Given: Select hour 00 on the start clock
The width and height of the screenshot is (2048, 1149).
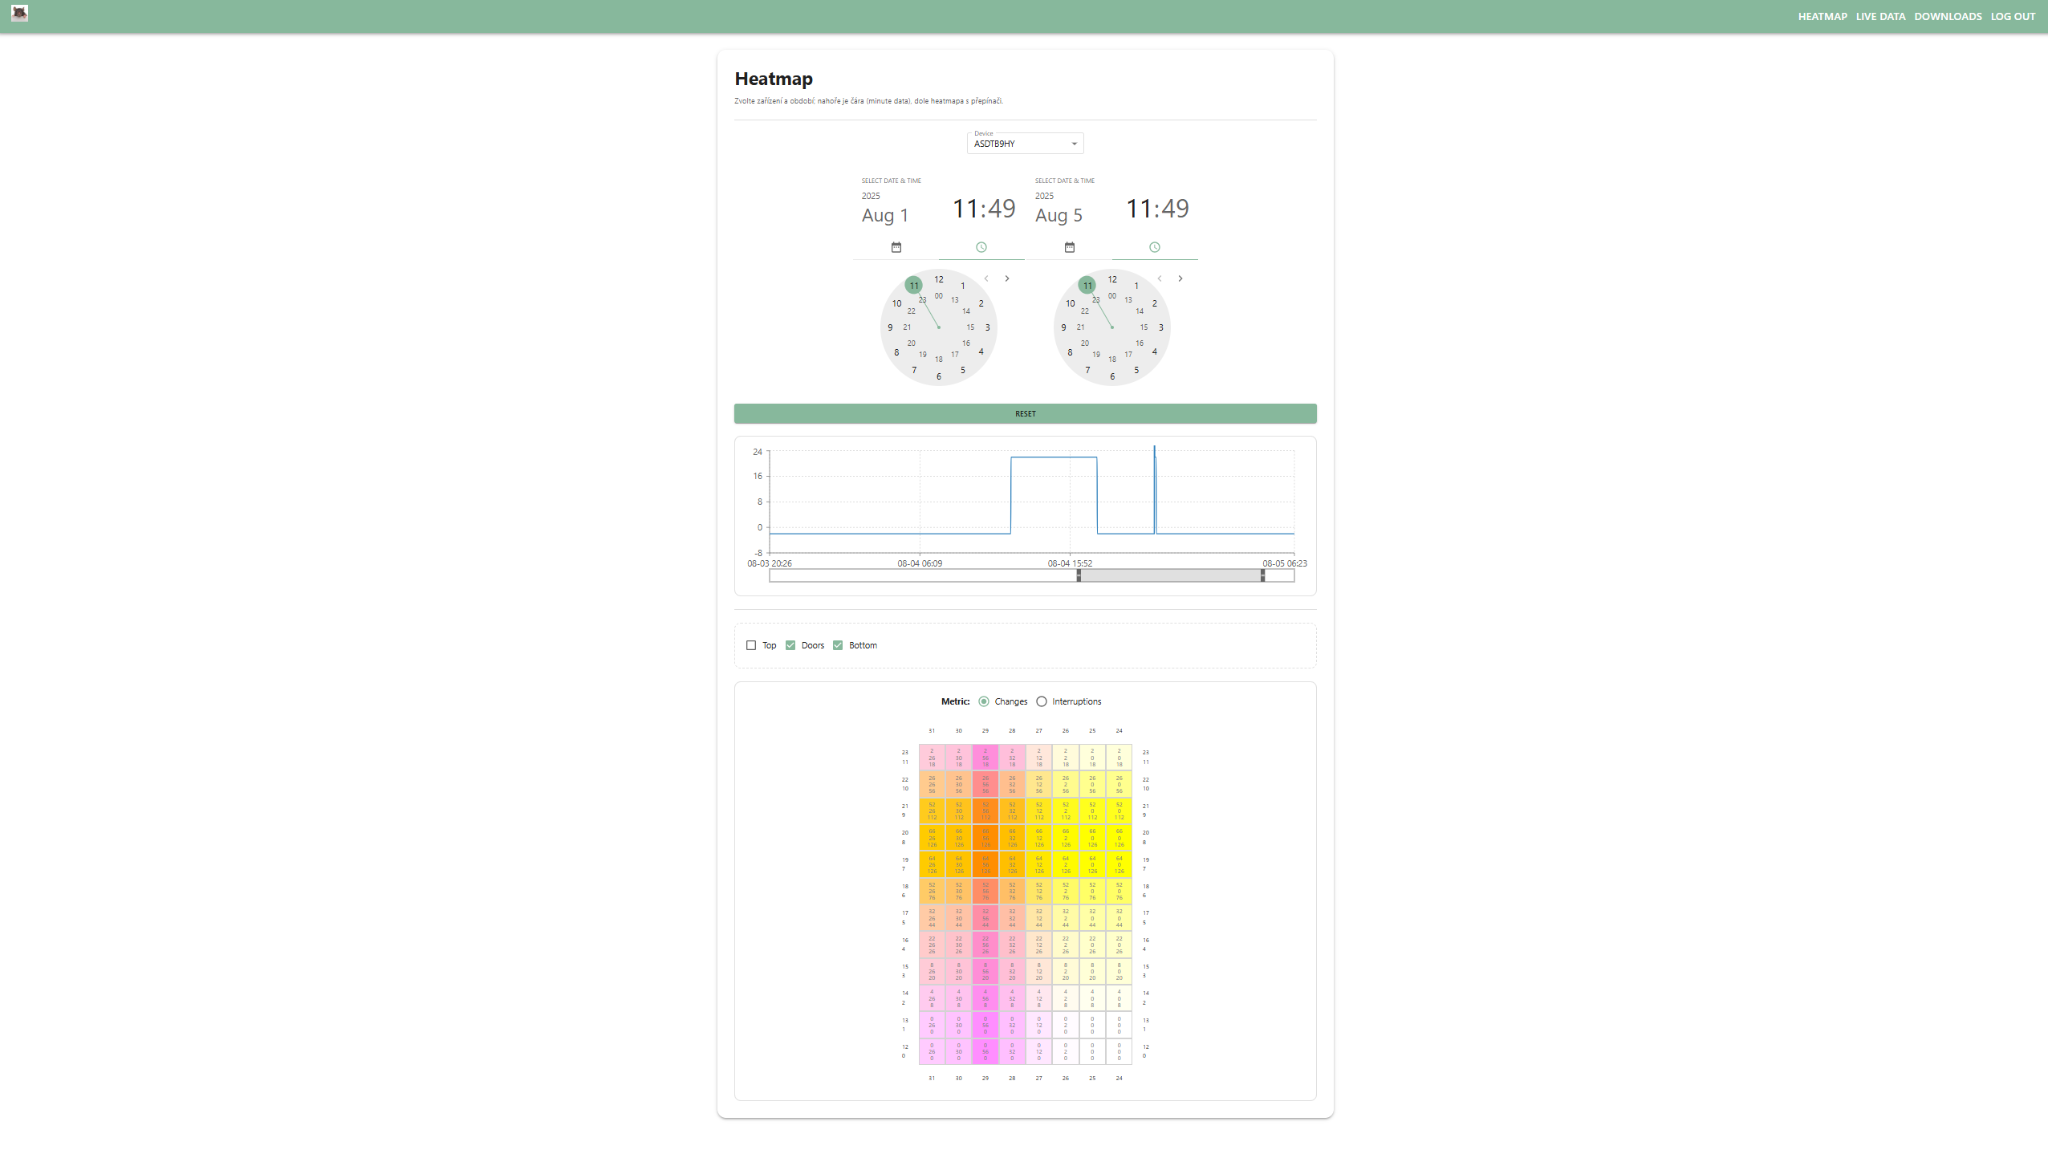Looking at the screenshot, I should (x=938, y=296).
